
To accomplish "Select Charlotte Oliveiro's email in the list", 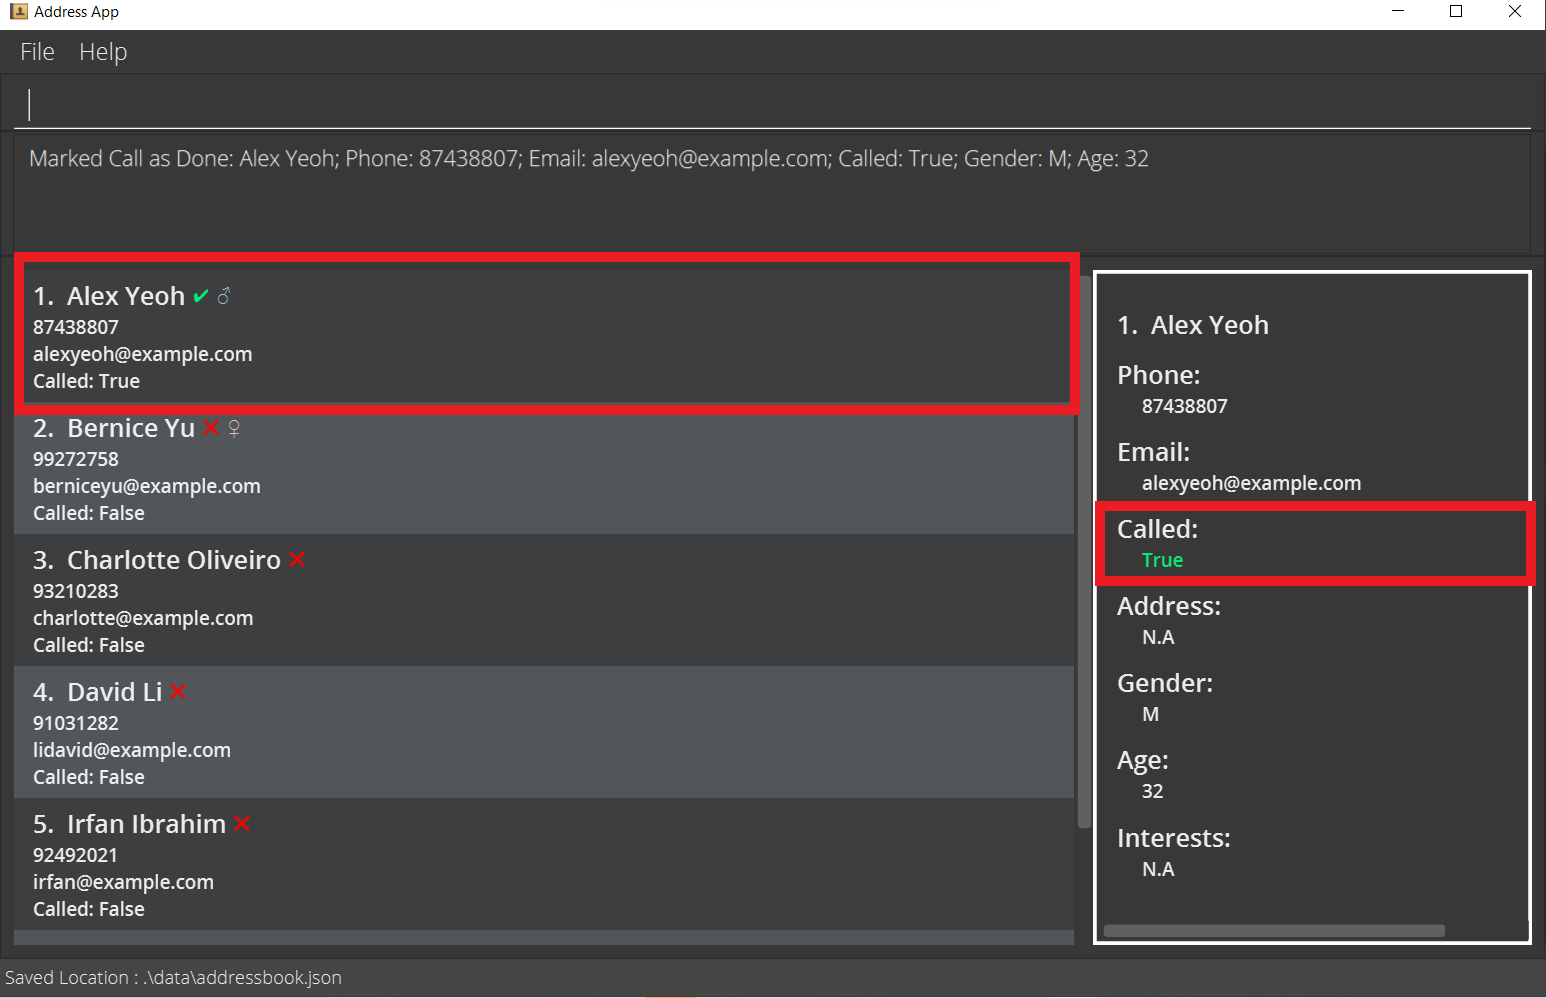I will 143,618.
